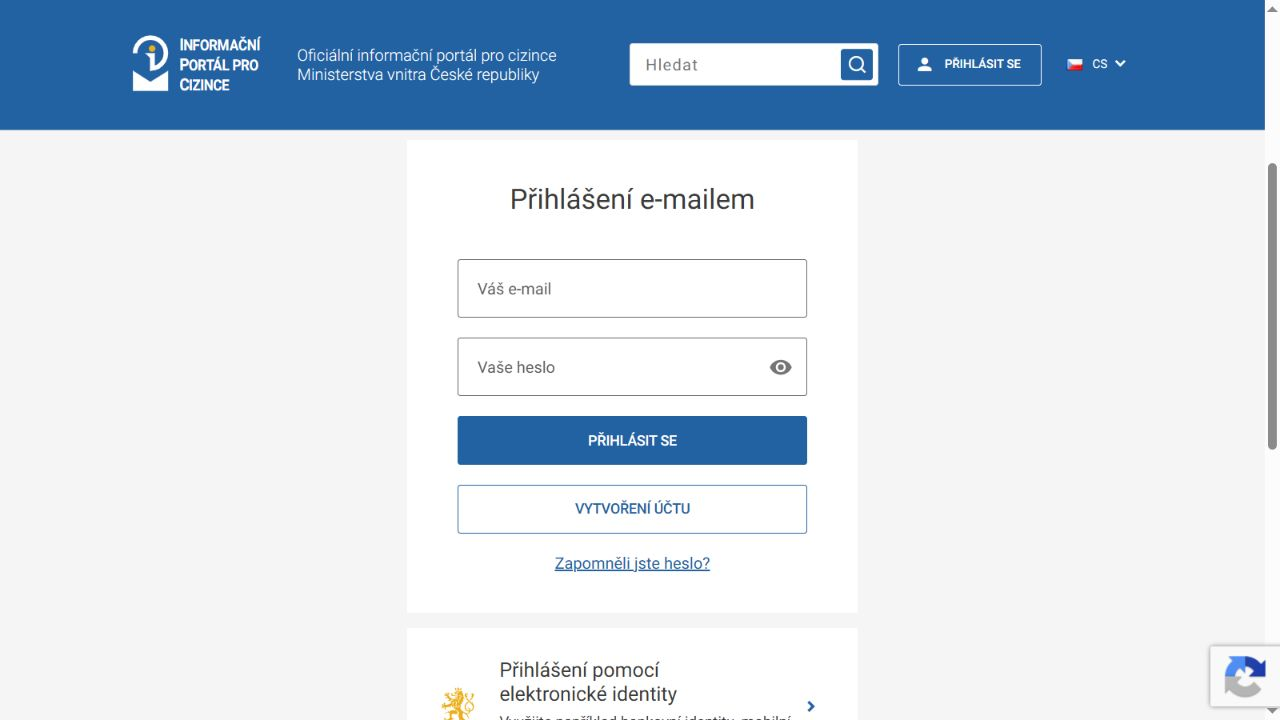The image size is (1280, 720).
Task: Click the reCAPTCHA badge icon
Action: [1245, 677]
